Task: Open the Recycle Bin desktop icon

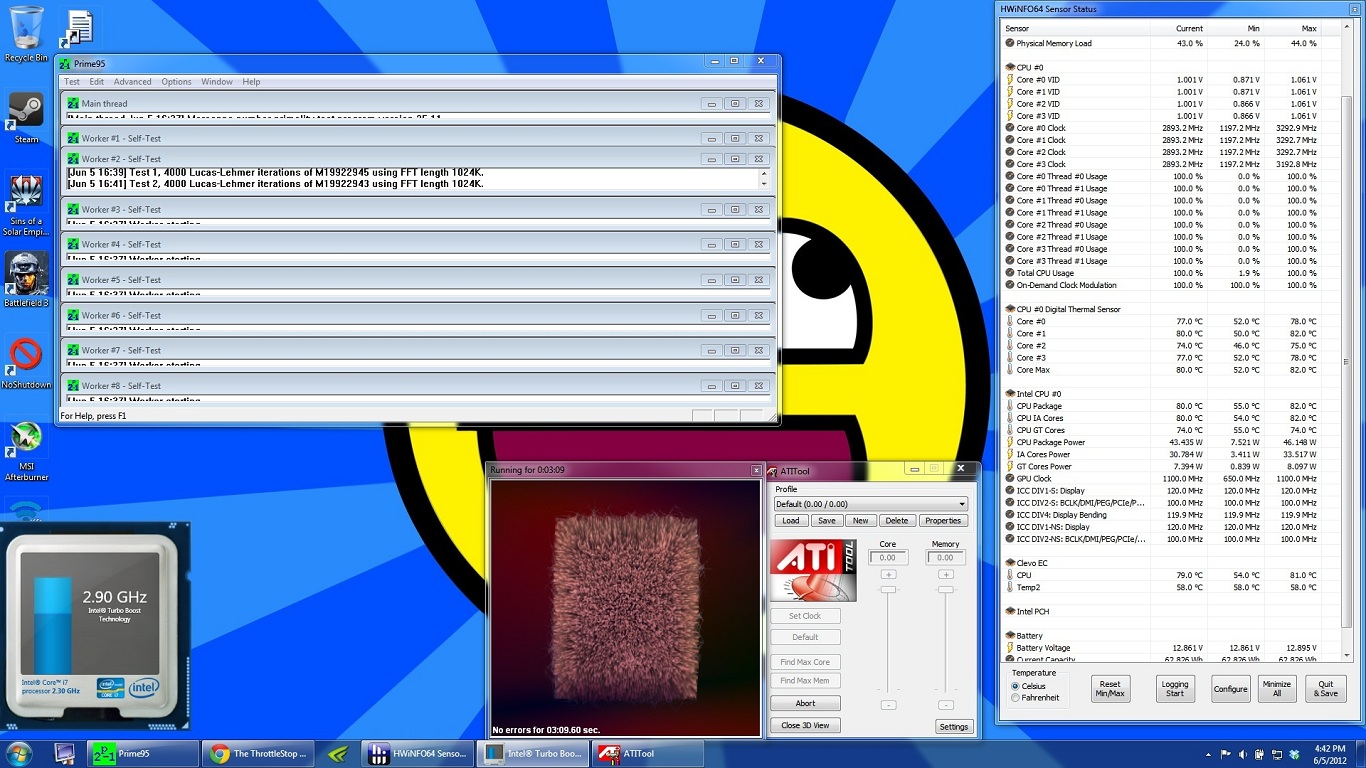Action: tap(26, 34)
